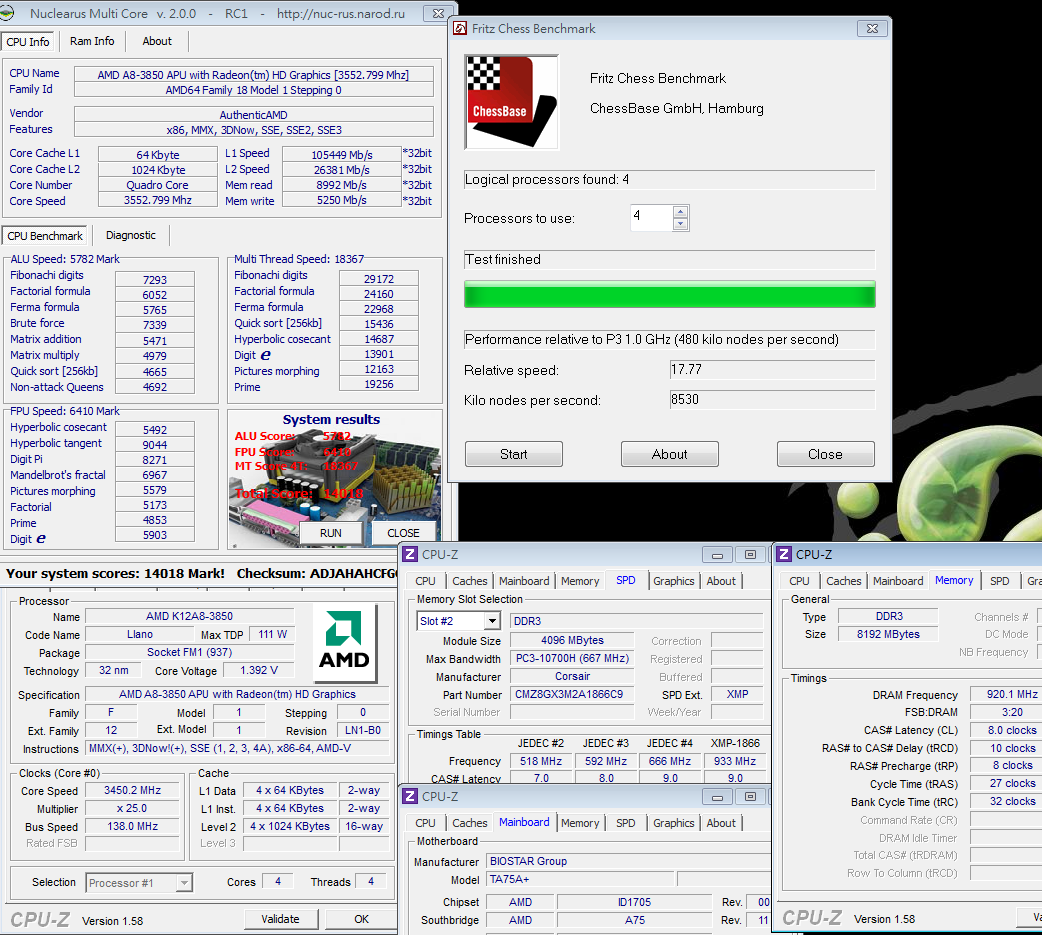
Task: Click Module Size 4096 MBytes field
Action: (572, 641)
